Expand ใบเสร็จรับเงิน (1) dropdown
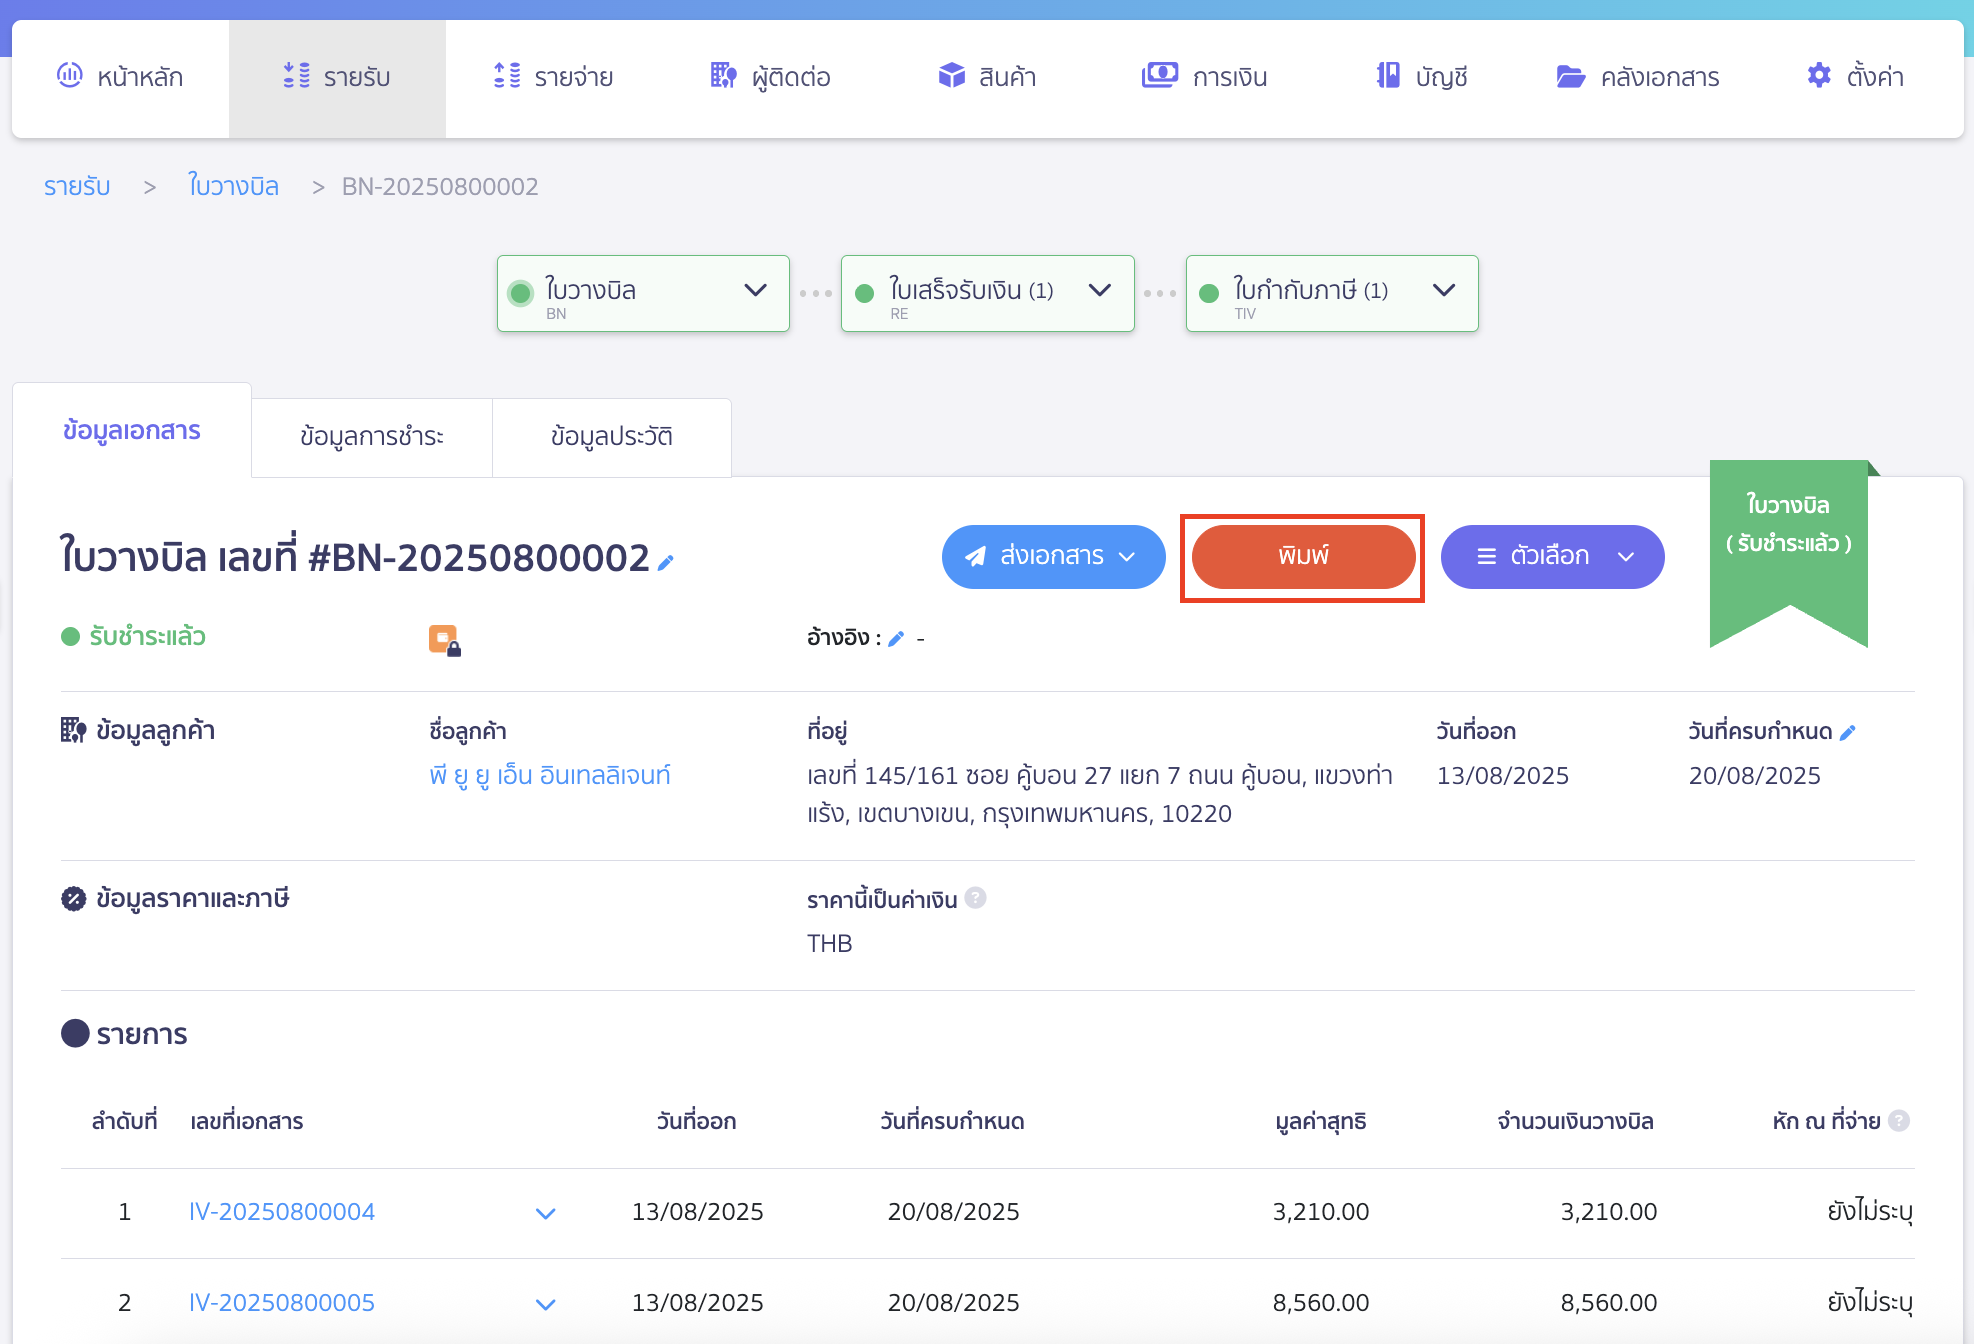The image size is (1974, 1344). (1099, 291)
